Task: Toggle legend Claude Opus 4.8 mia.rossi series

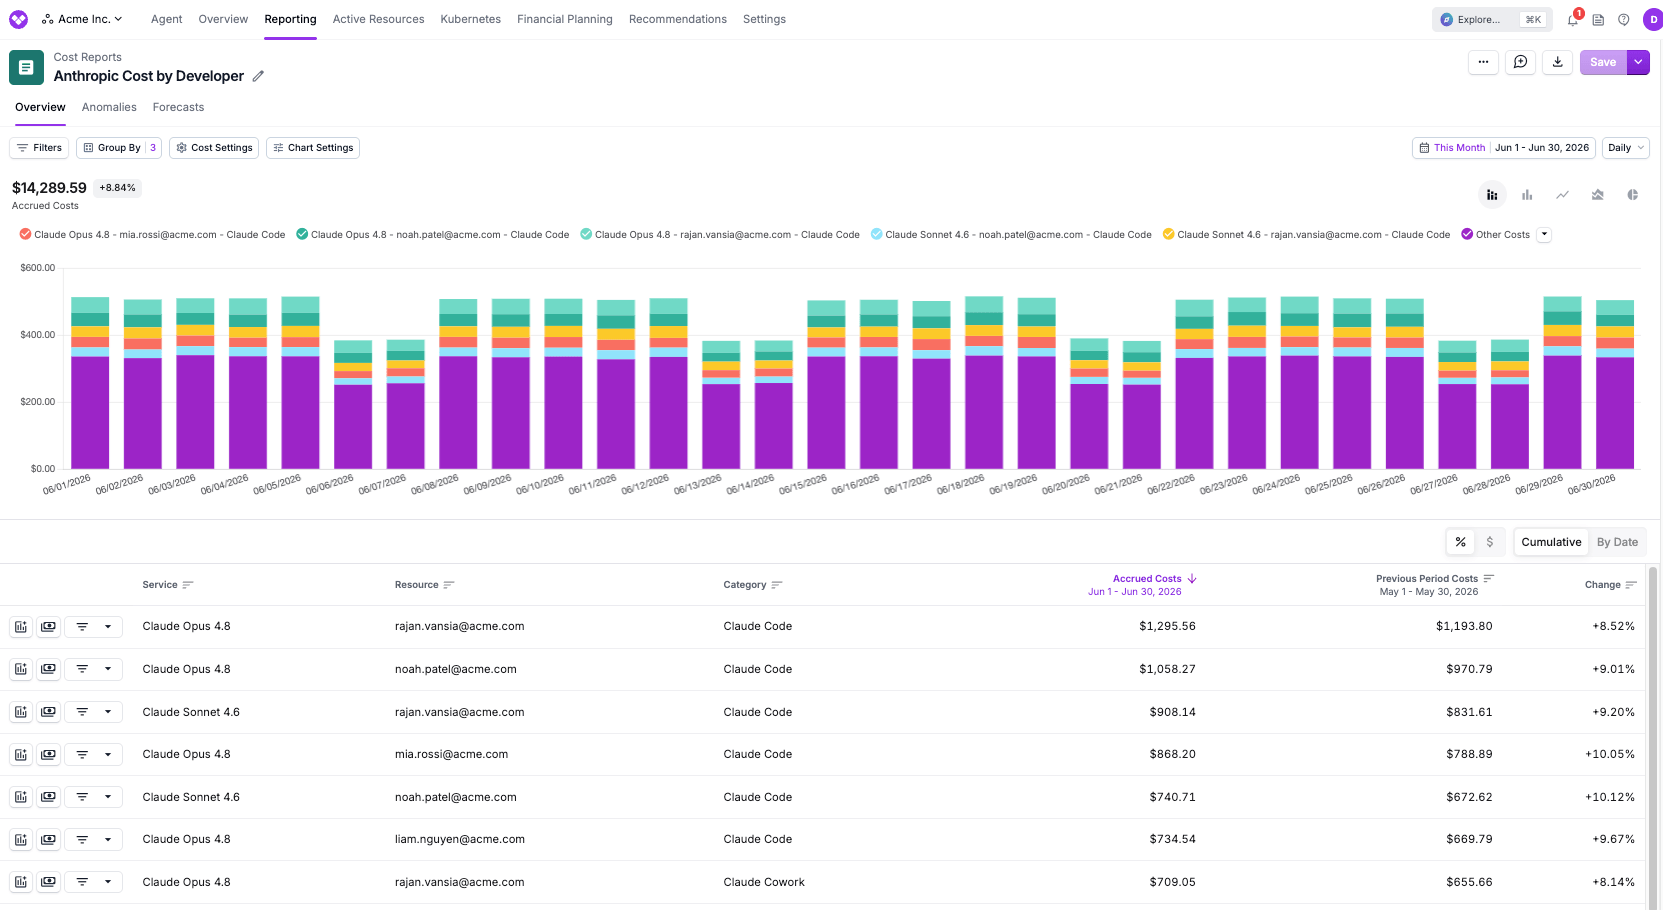Action: click(152, 235)
